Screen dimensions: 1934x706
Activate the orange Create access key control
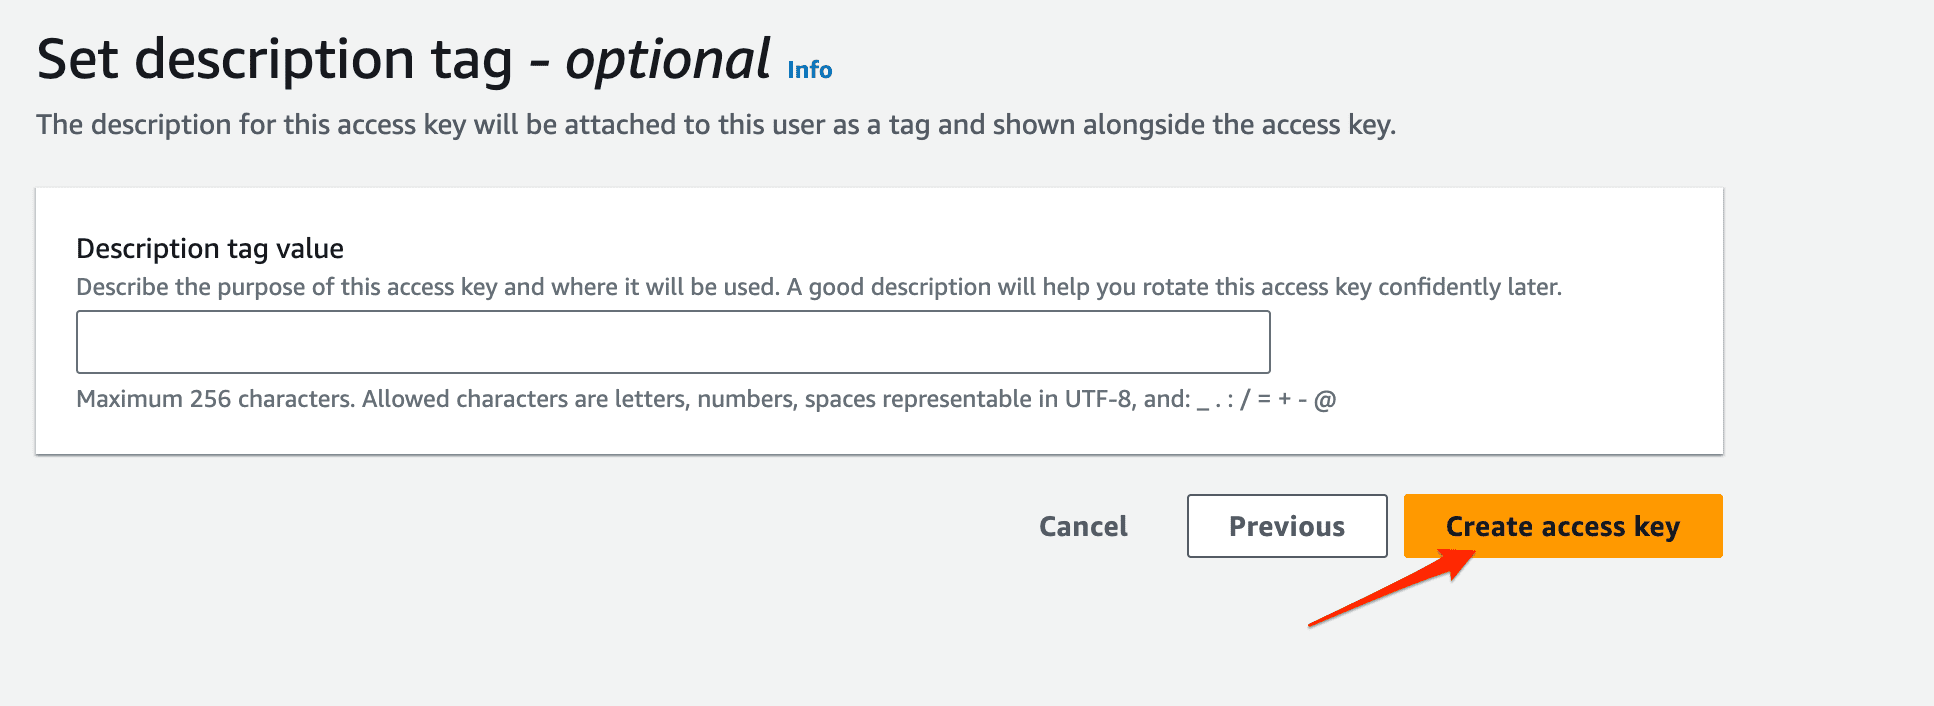pos(1562,526)
